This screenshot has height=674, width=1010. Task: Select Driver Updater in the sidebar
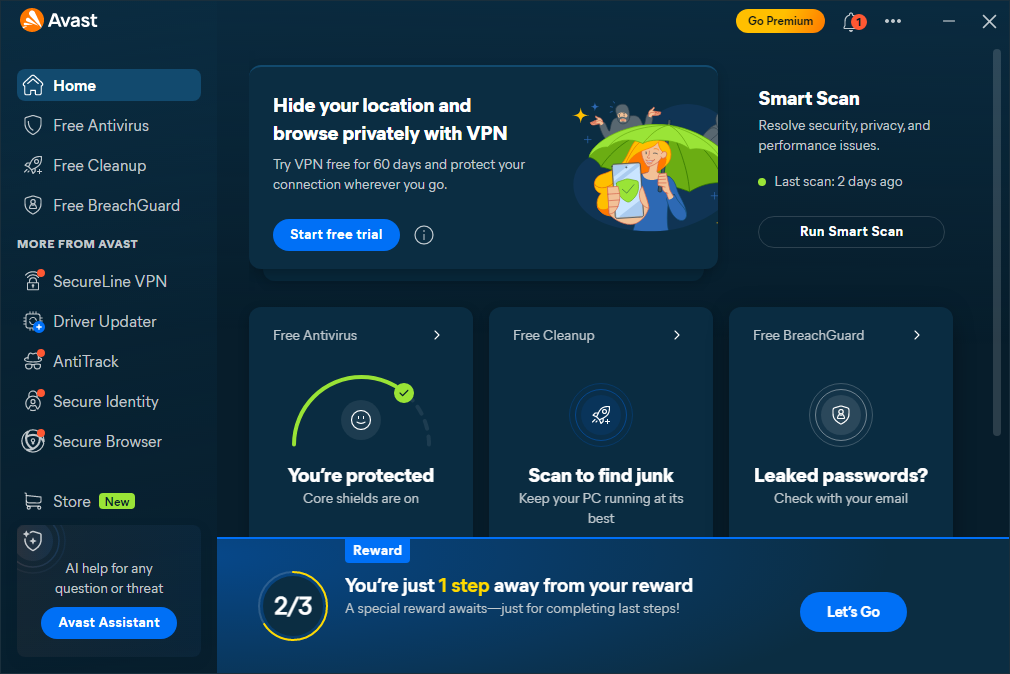click(109, 321)
